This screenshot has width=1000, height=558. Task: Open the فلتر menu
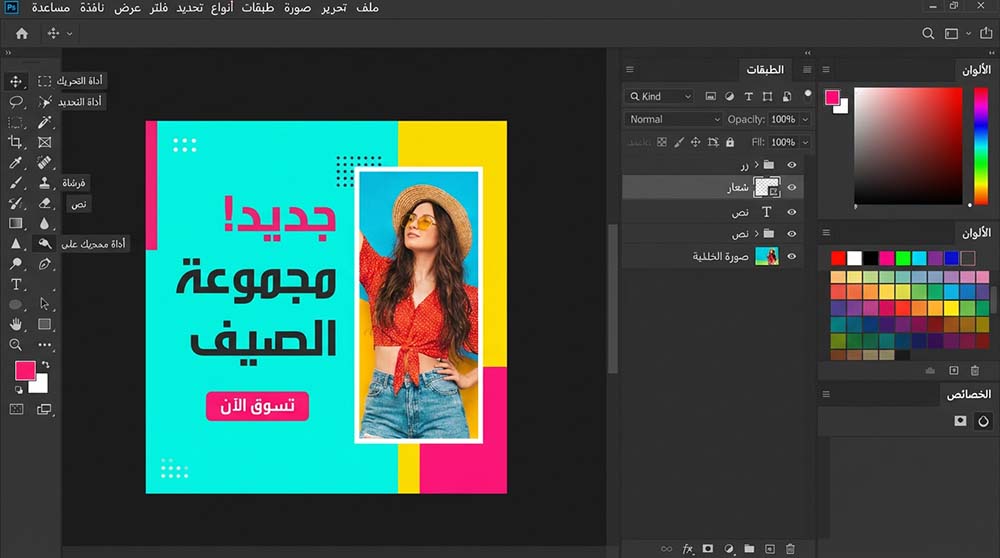coord(158,8)
